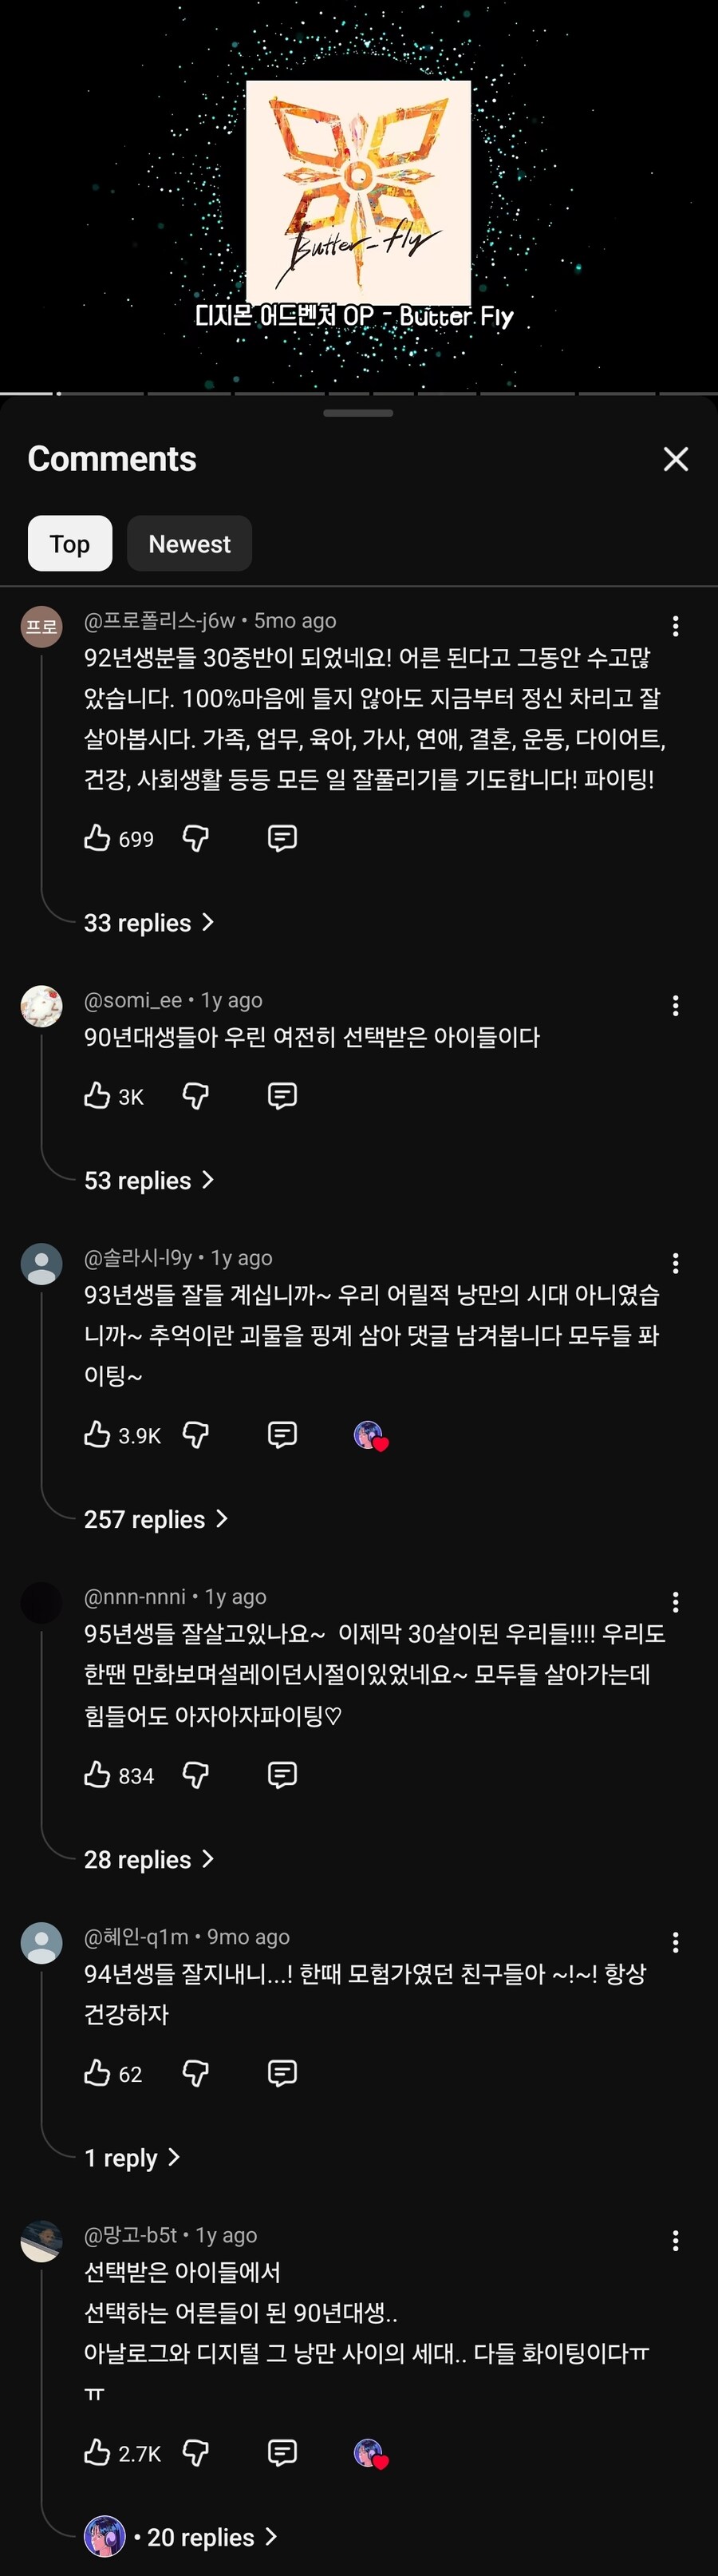Expand the 33 replies thread

pos(148,922)
